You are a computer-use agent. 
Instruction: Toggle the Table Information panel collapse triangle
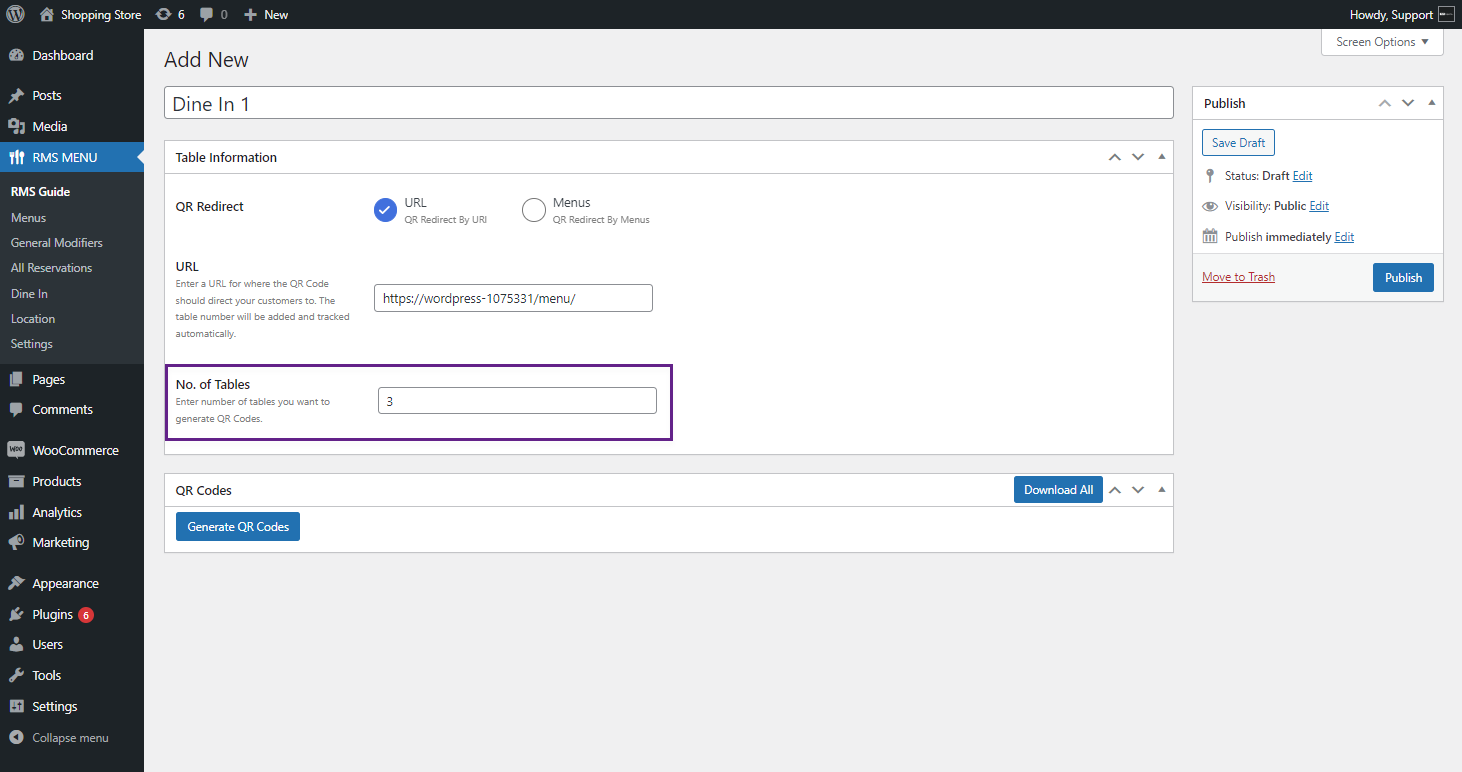click(x=1161, y=157)
